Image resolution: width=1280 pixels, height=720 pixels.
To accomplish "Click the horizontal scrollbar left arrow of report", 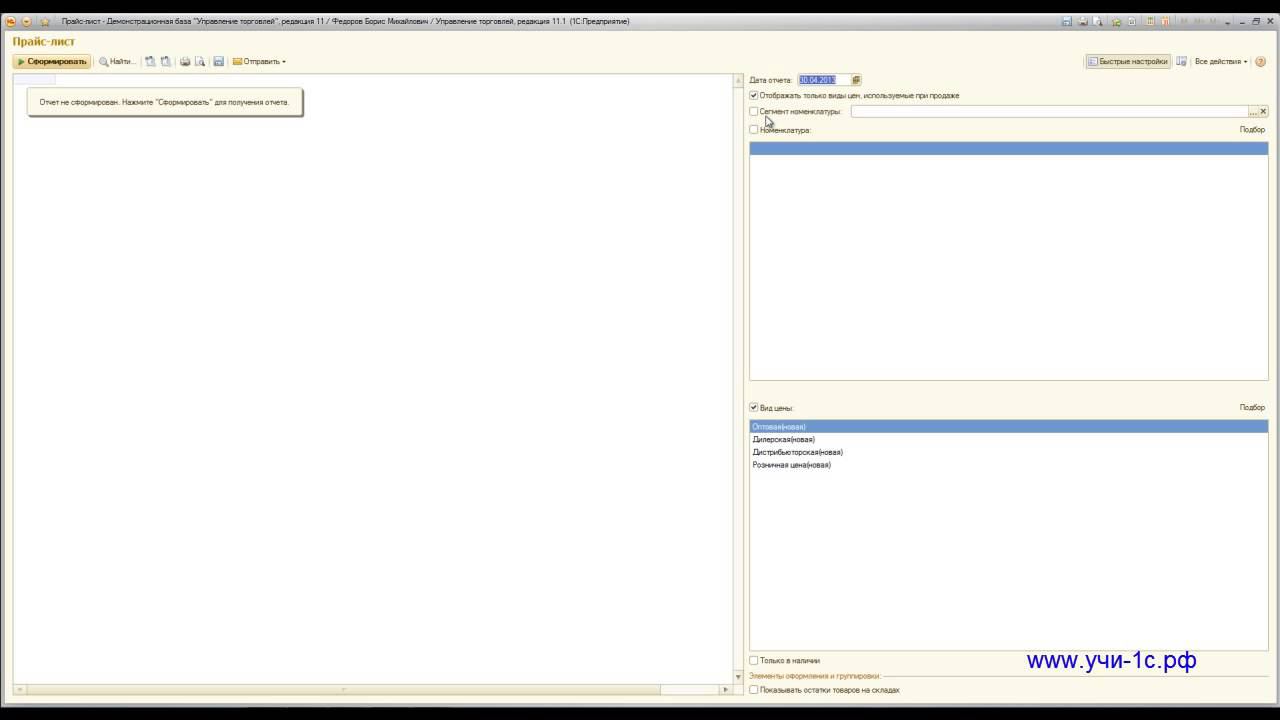I will coord(19,689).
